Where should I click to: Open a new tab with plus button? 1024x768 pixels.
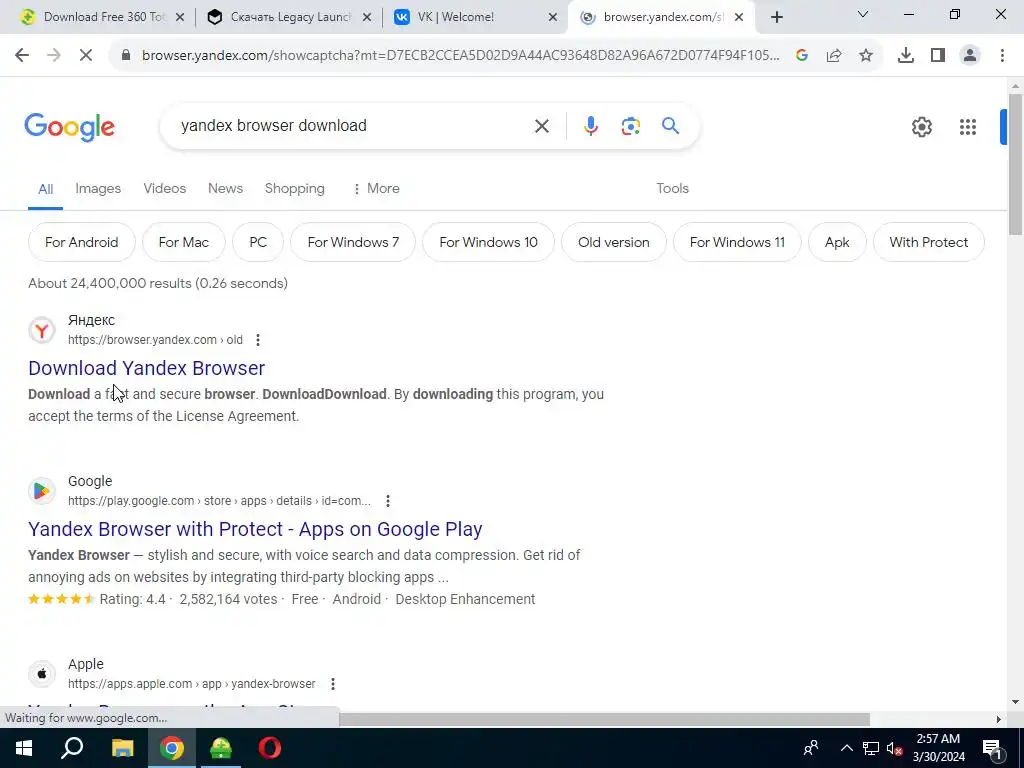point(776,18)
